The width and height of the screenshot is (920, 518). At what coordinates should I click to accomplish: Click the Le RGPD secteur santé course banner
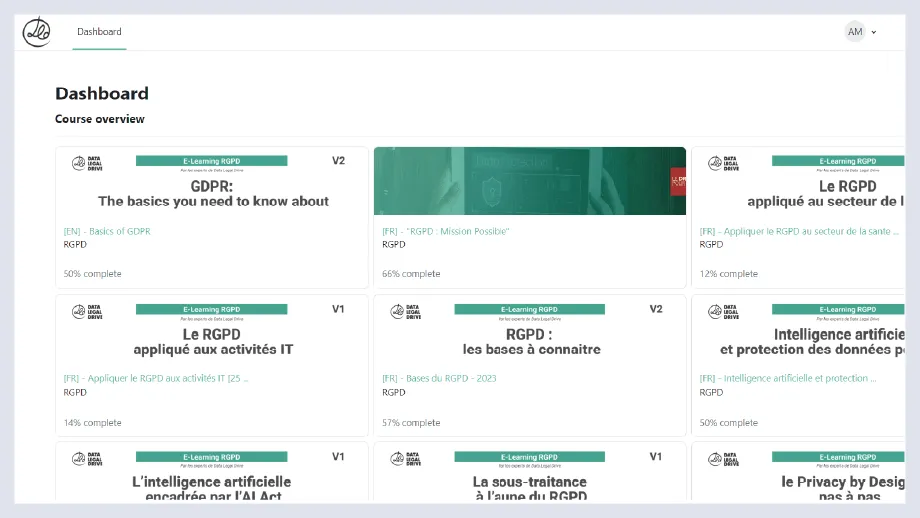[x=799, y=181]
